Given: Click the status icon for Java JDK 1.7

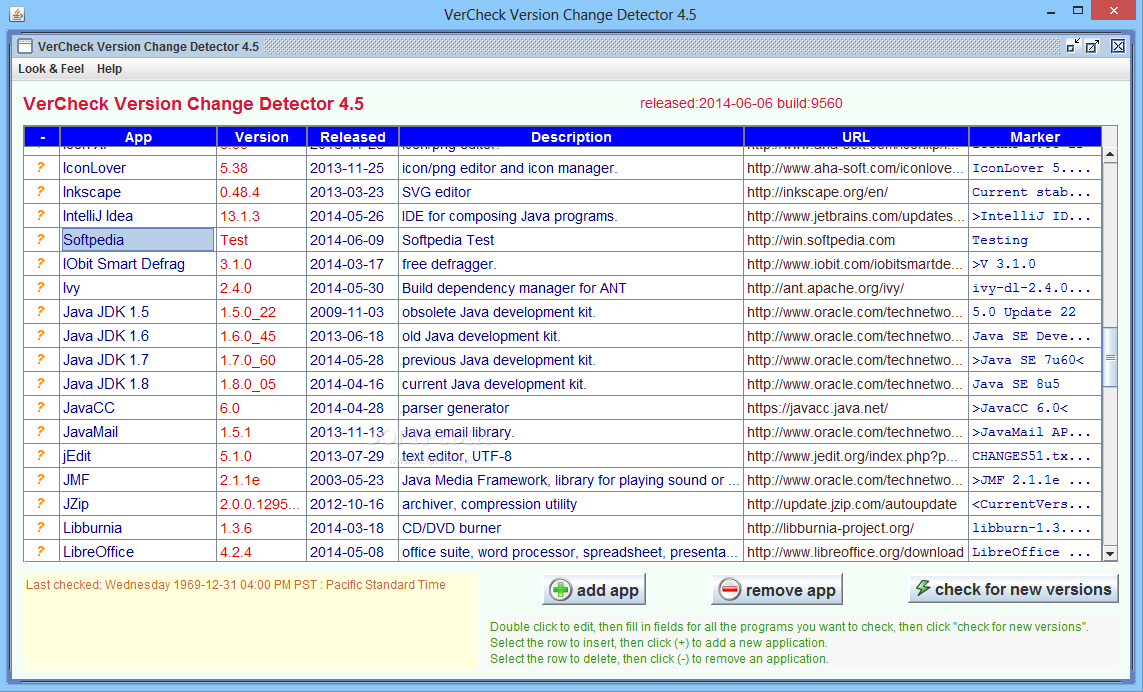Looking at the screenshot, I should (41, 359).
